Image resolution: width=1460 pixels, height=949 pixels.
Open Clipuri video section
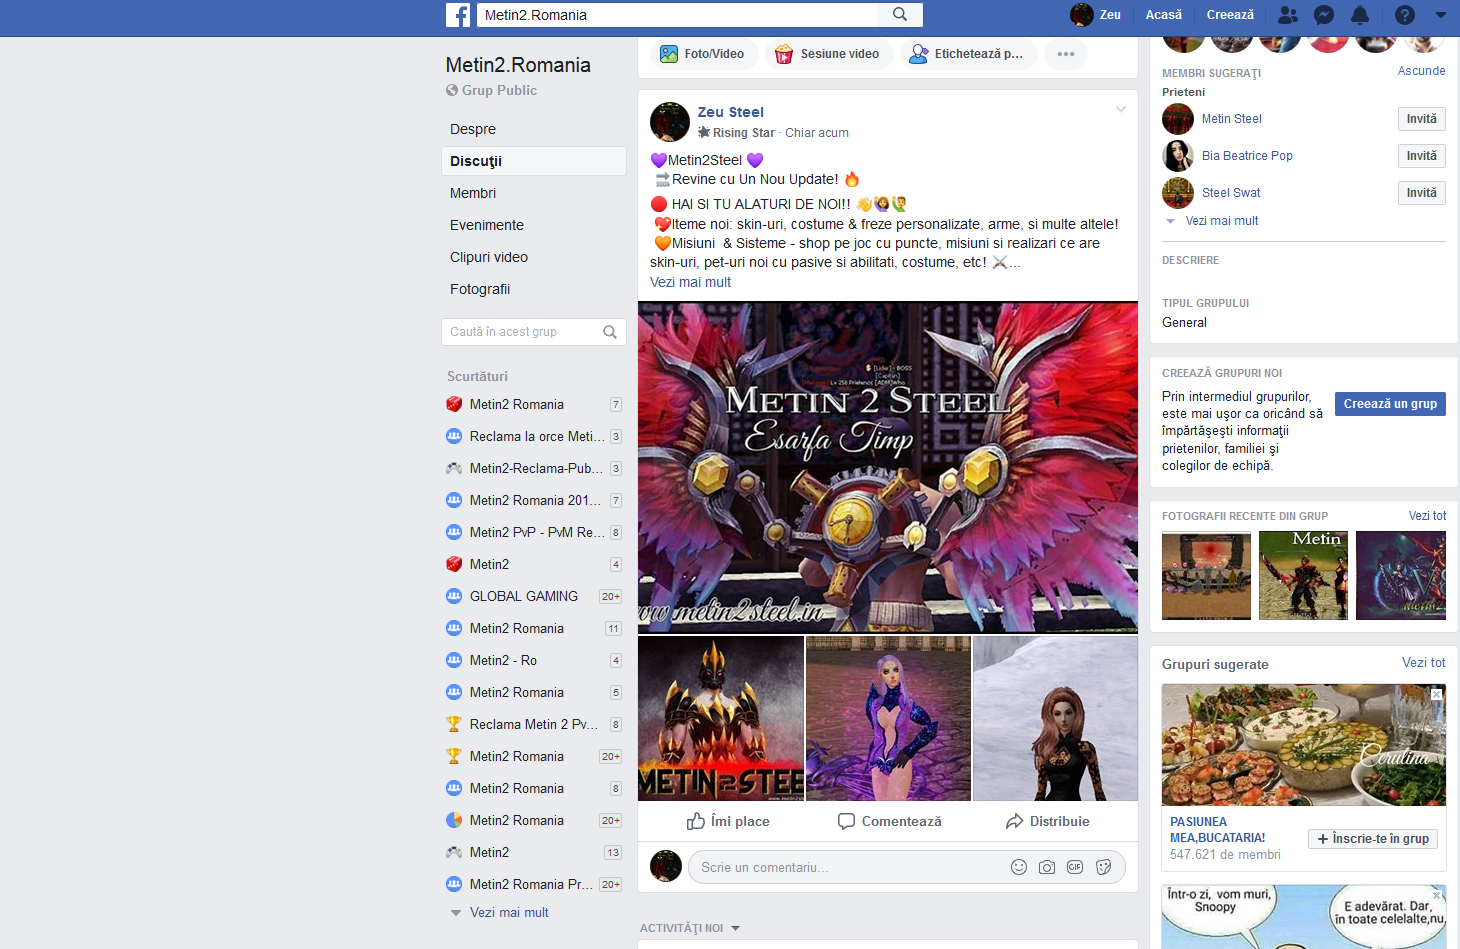[x=489, y=257]
